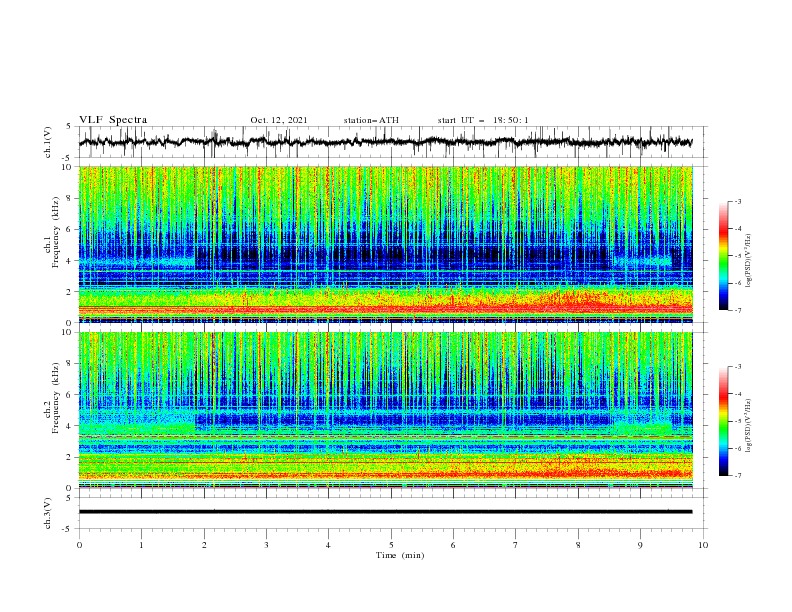Click the "Time (min)" x-axis label

tap(400, 555)
